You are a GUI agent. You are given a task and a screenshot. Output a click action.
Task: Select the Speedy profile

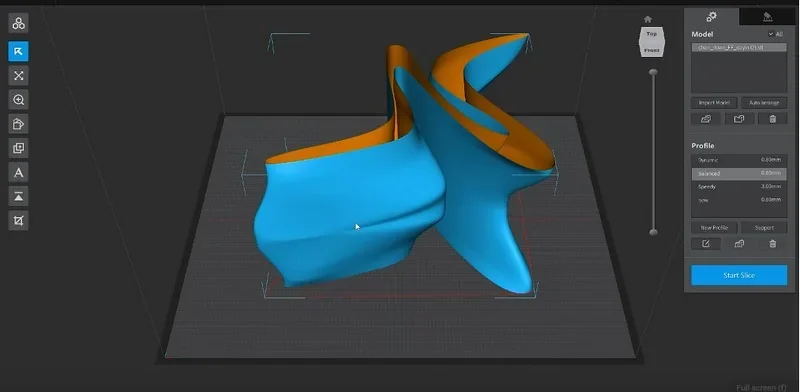[x=739, y=187]
